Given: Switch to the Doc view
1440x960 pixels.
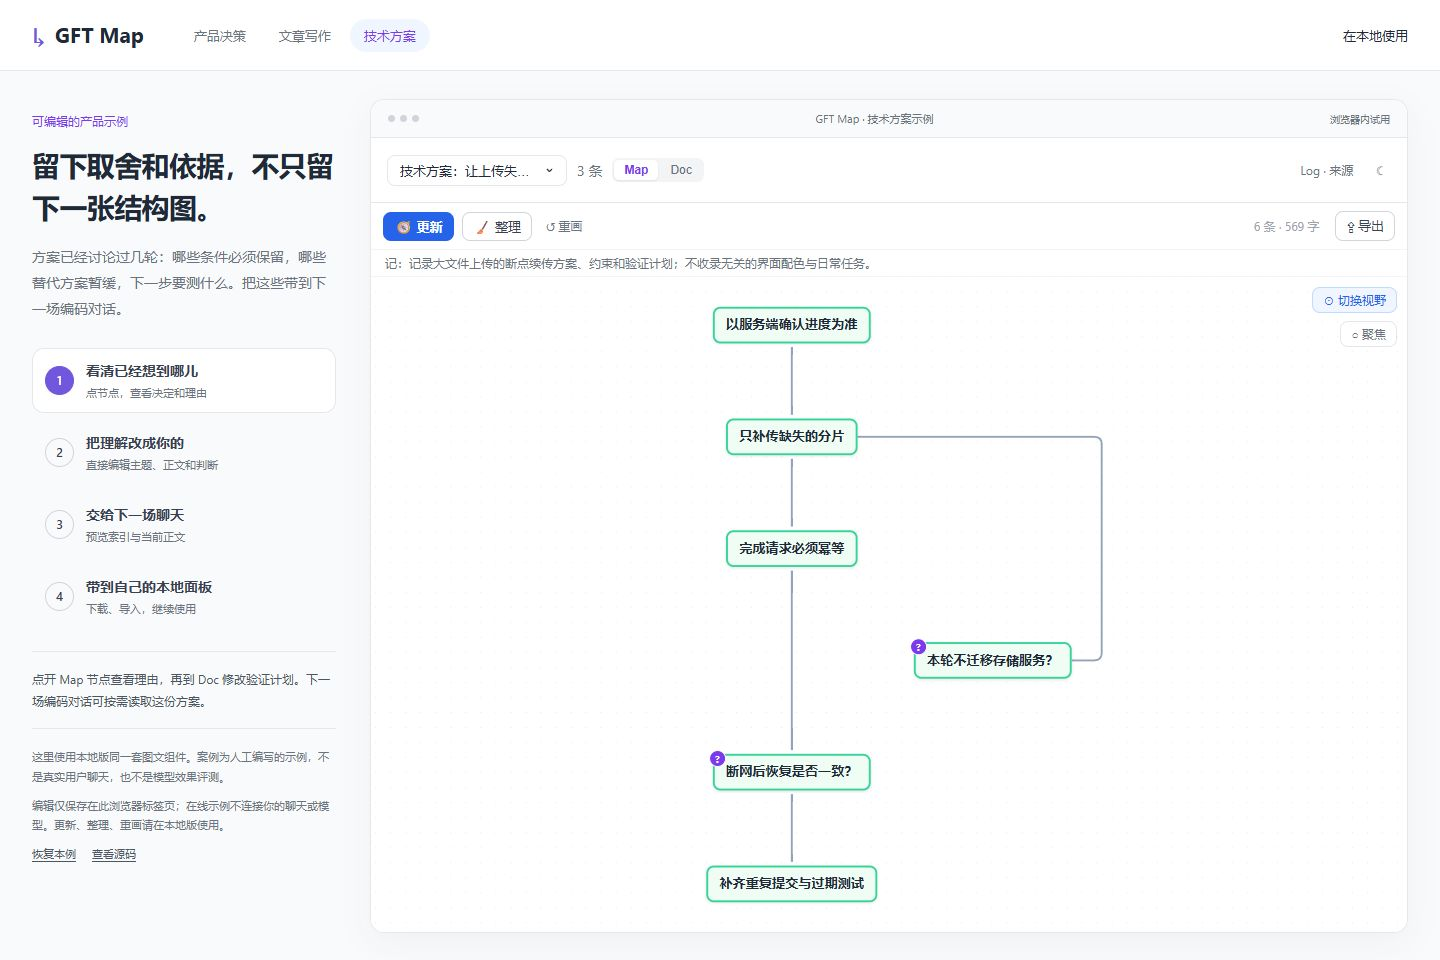Looking at the screenshot, I should coord(681,170).
